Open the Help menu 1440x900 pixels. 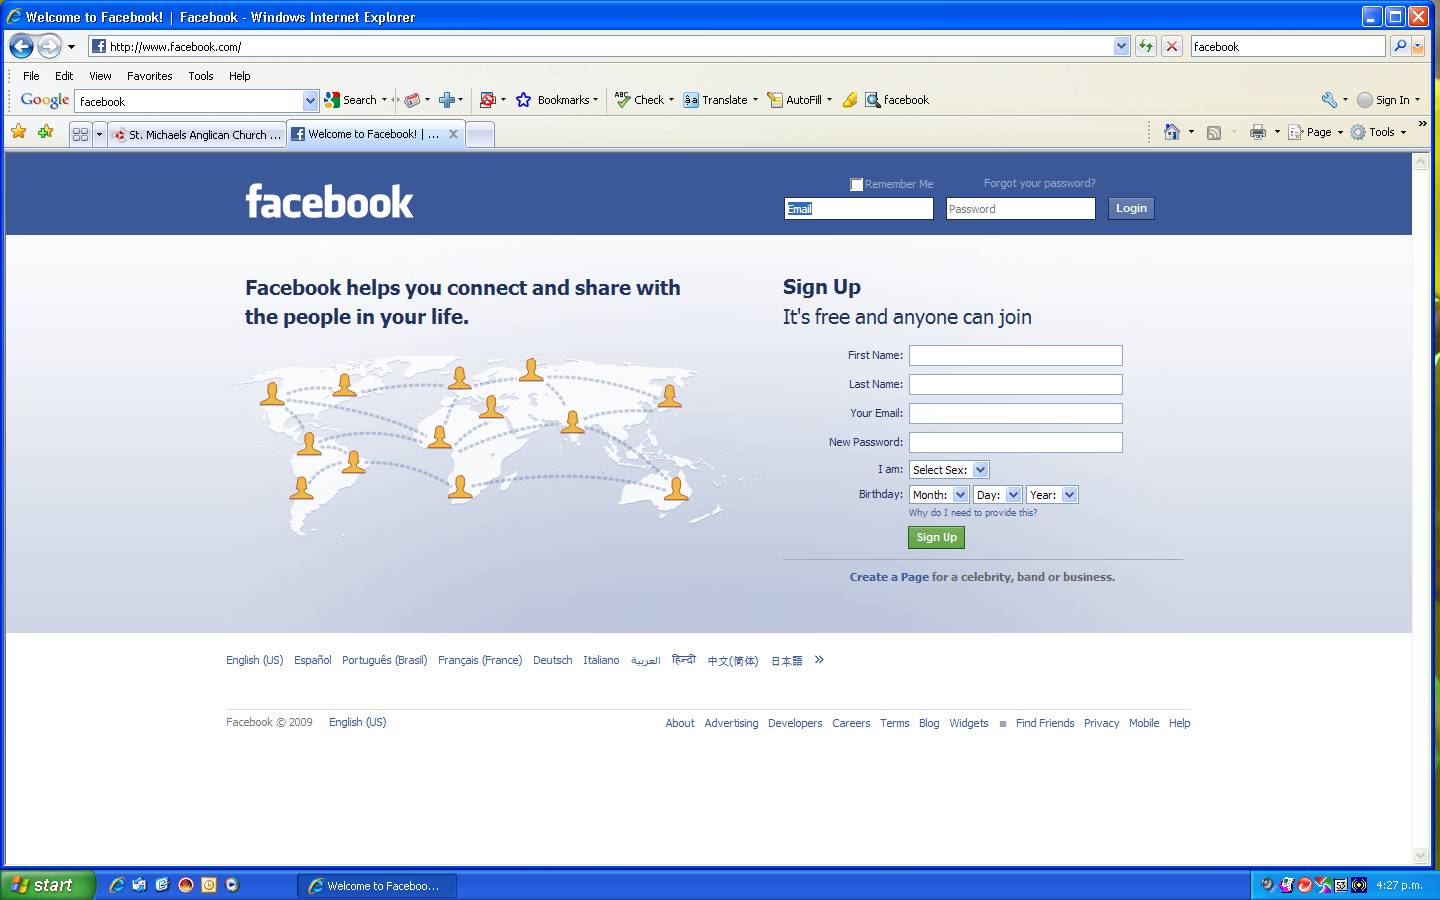[239, 76]
